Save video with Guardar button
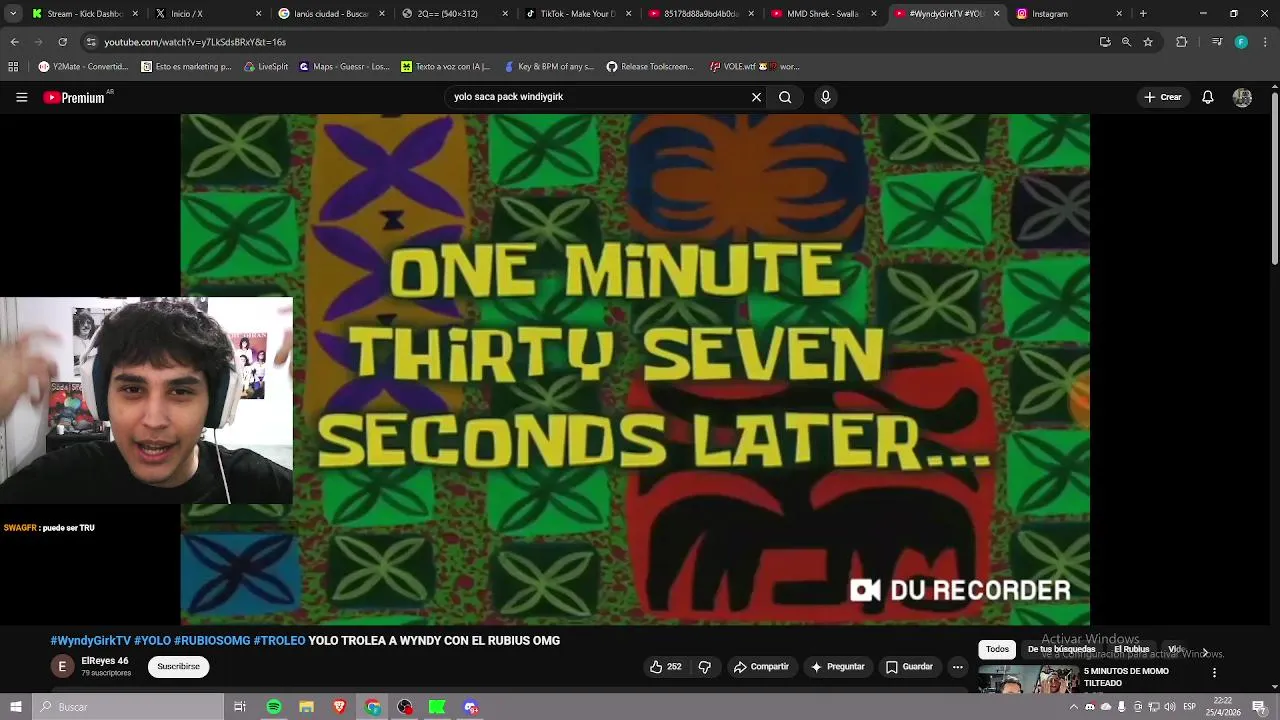Image resolution: width=1280 pixels, height=720 pixels. point(909,667)
